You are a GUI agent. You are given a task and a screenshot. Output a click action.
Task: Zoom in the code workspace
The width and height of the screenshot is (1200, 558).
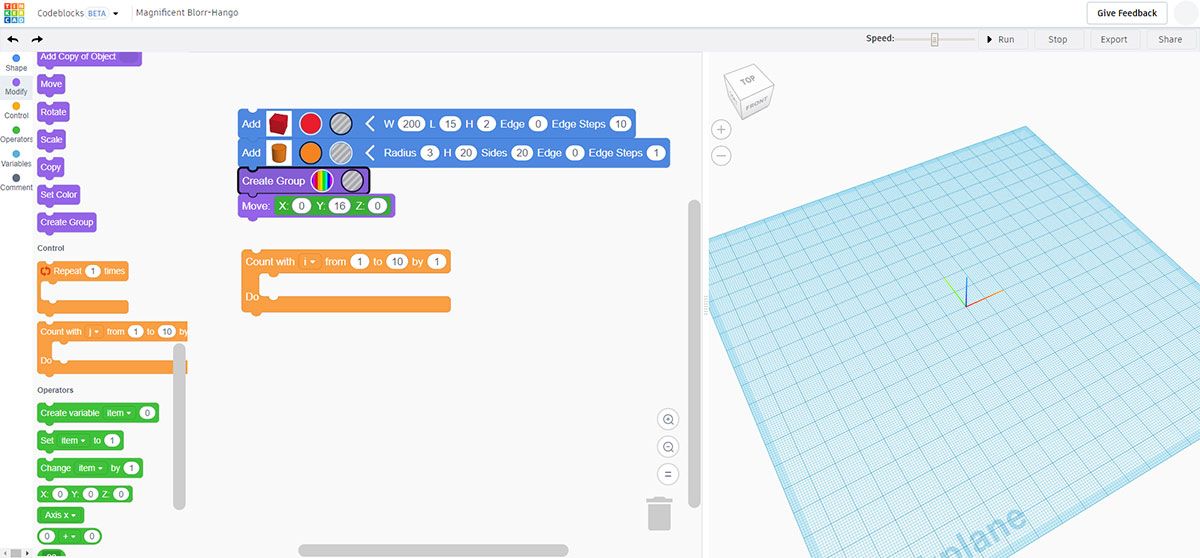pyautogui.click(x=669, y=420)
